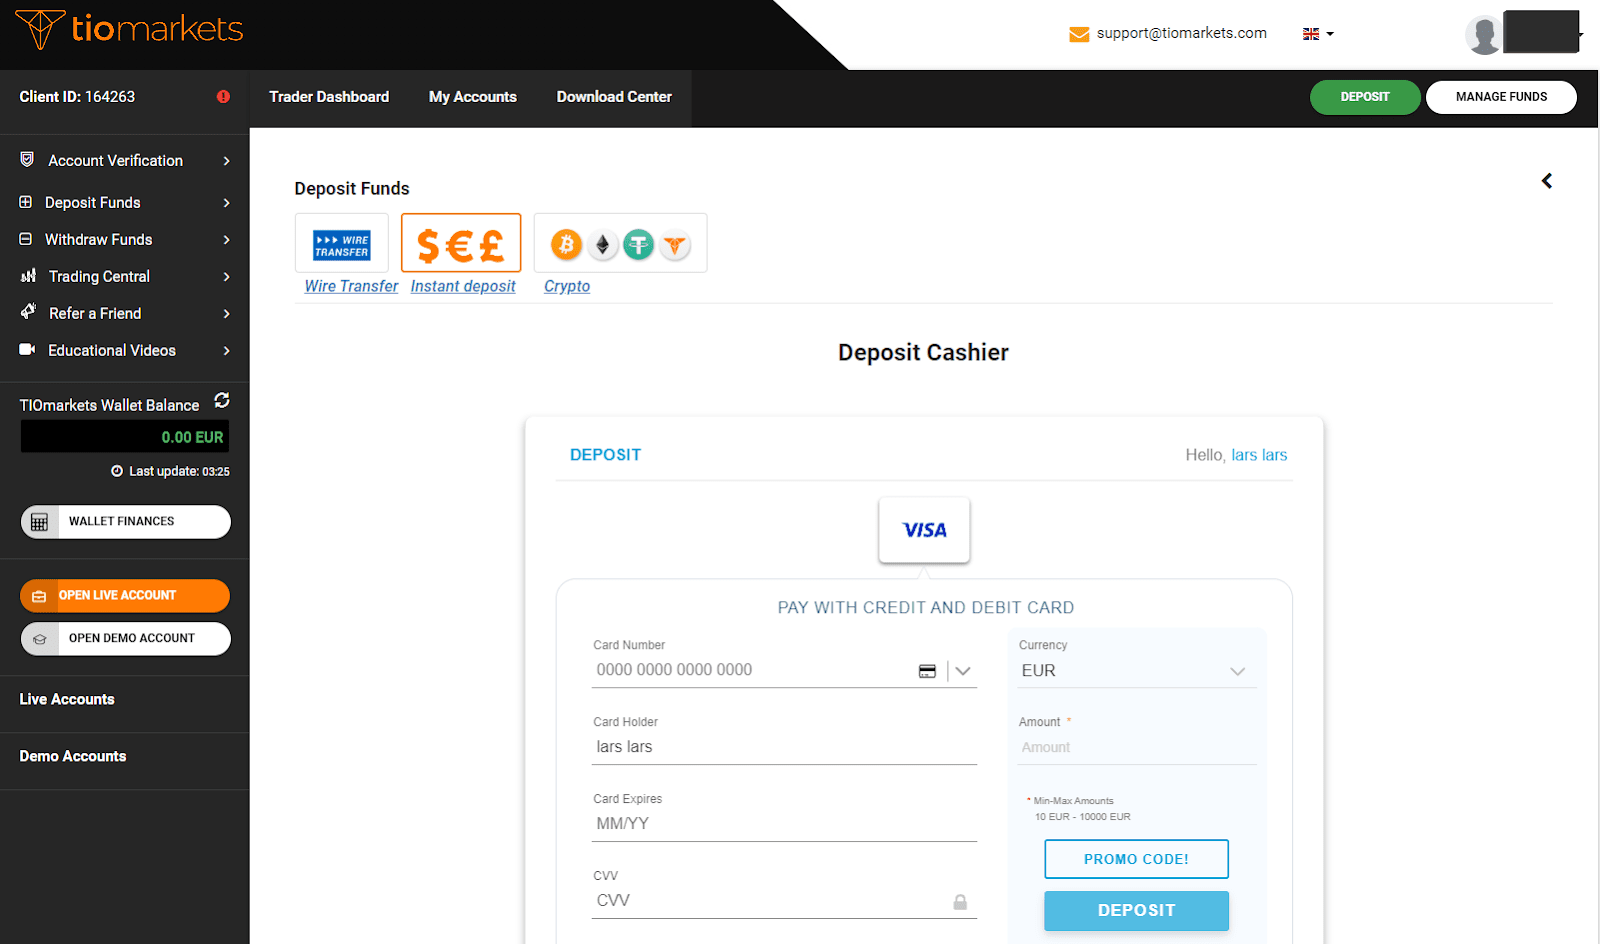
Task: Select the DEPOSIT tab in the cashier
Action: click(605, 455)
